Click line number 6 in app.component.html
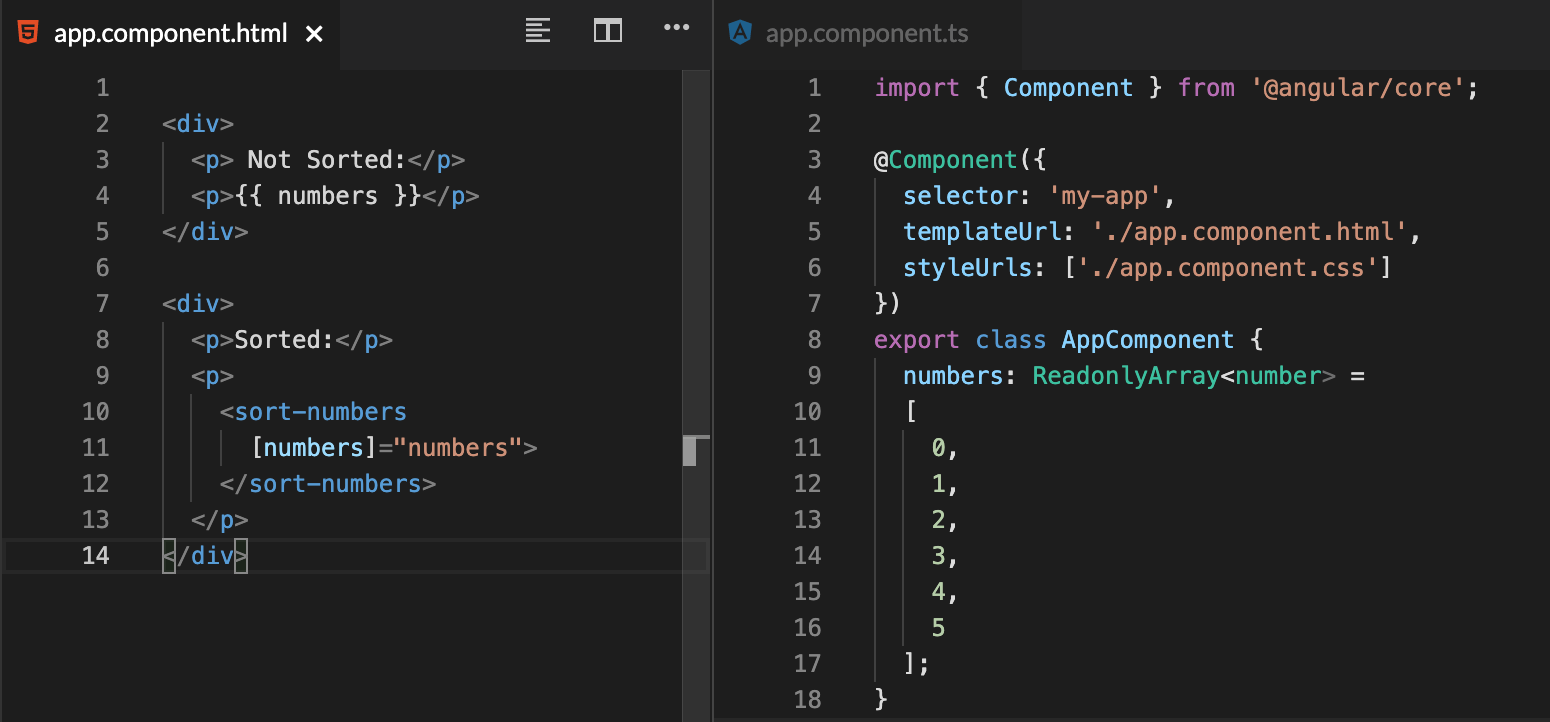The width and height of the screenshot is (1550, 722). point(103,268)
